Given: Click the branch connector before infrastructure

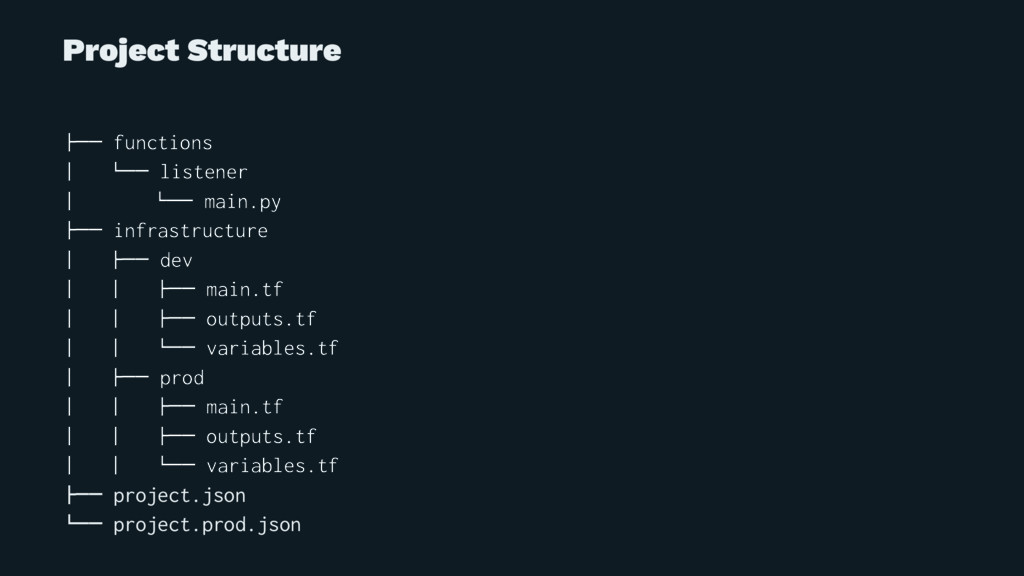Looking at the screenshot, I should click(x=85, y=230).
